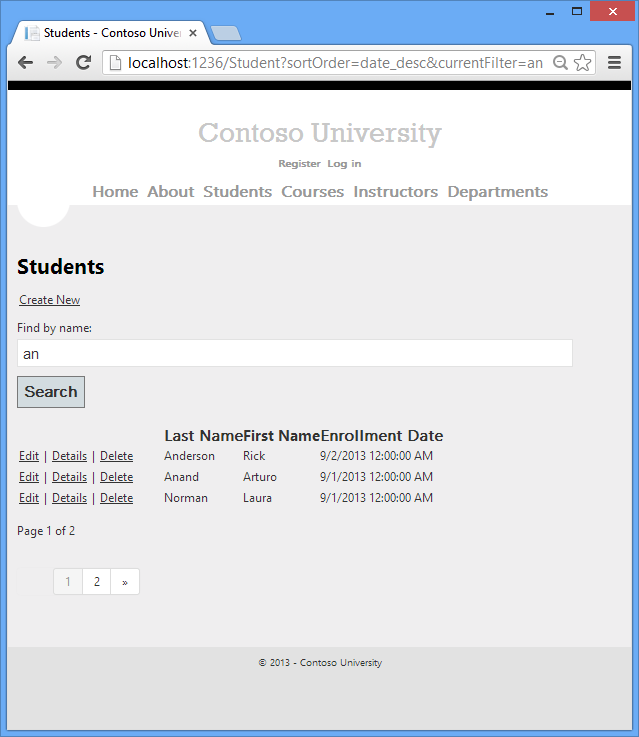This screenshot has width=639, height=737.
Task: Edit the Anand student row
Action: click(29, 477)
